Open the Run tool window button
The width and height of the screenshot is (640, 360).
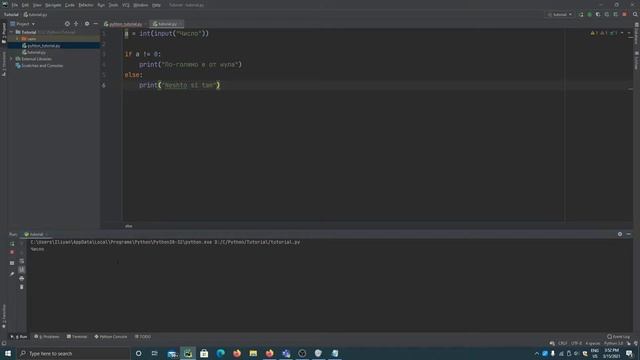(x=18, y=337)
